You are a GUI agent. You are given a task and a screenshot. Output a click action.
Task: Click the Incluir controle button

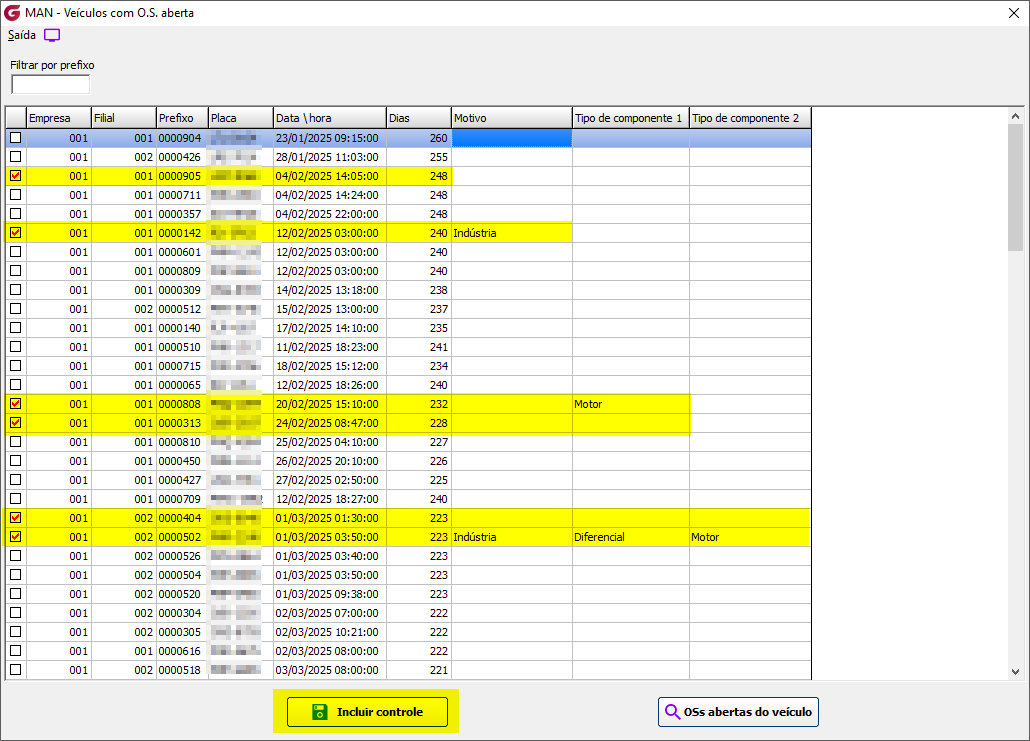pyautogui.click(x=367, y=712)
